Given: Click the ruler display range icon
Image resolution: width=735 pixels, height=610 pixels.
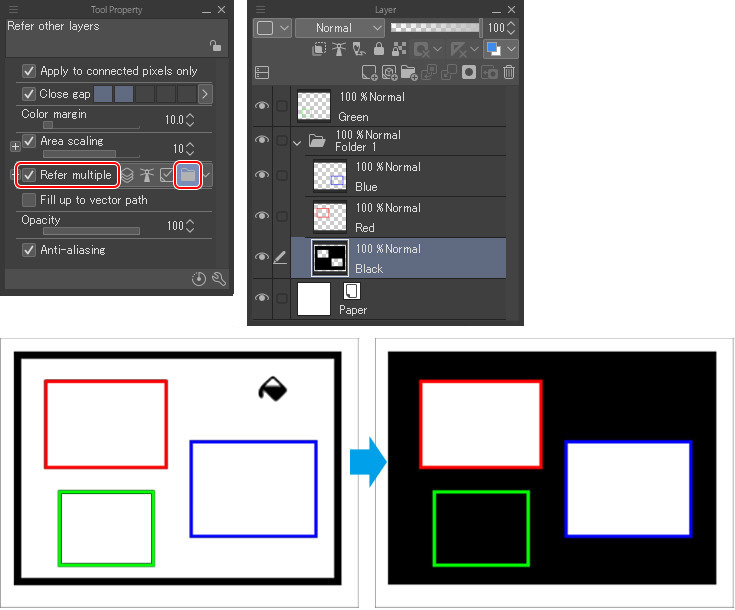Looking at the screenshot, I should pos(458,49).
